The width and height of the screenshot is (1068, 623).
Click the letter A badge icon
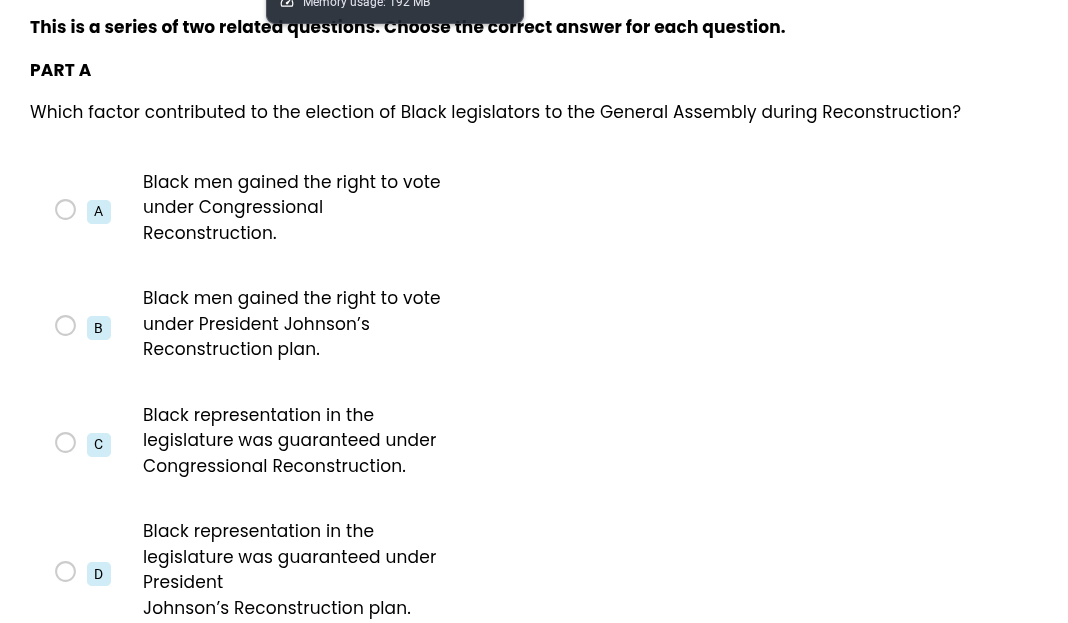98,211
